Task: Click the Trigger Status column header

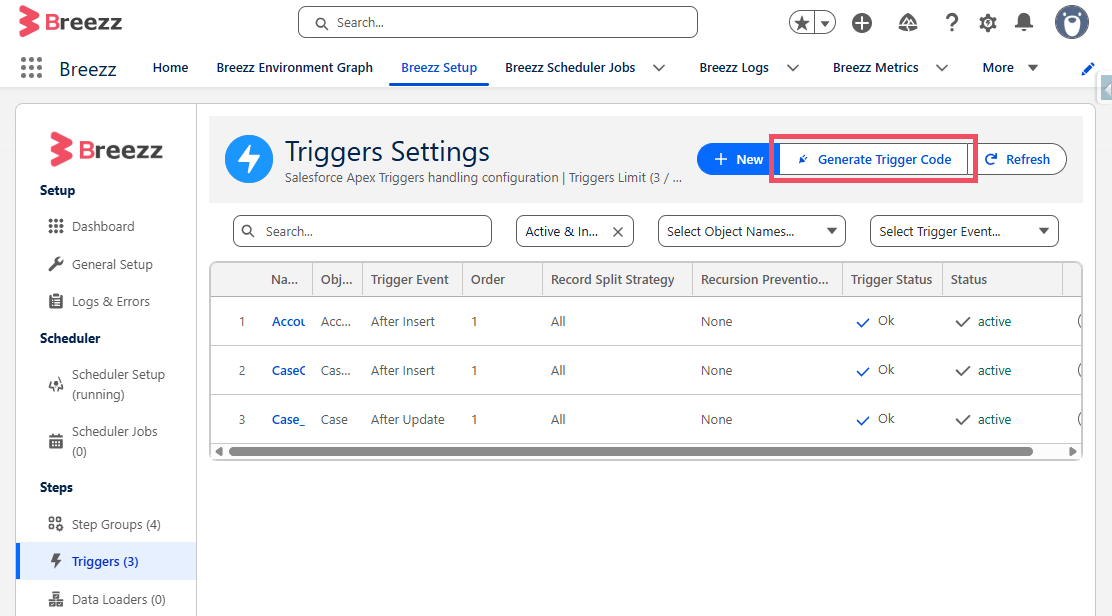Action: tap(891, 279)
